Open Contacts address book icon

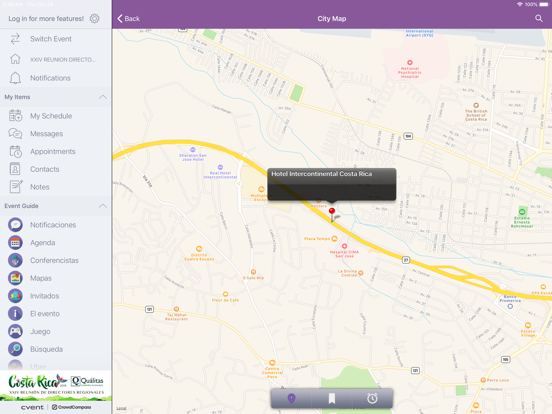tap(15, 169)
